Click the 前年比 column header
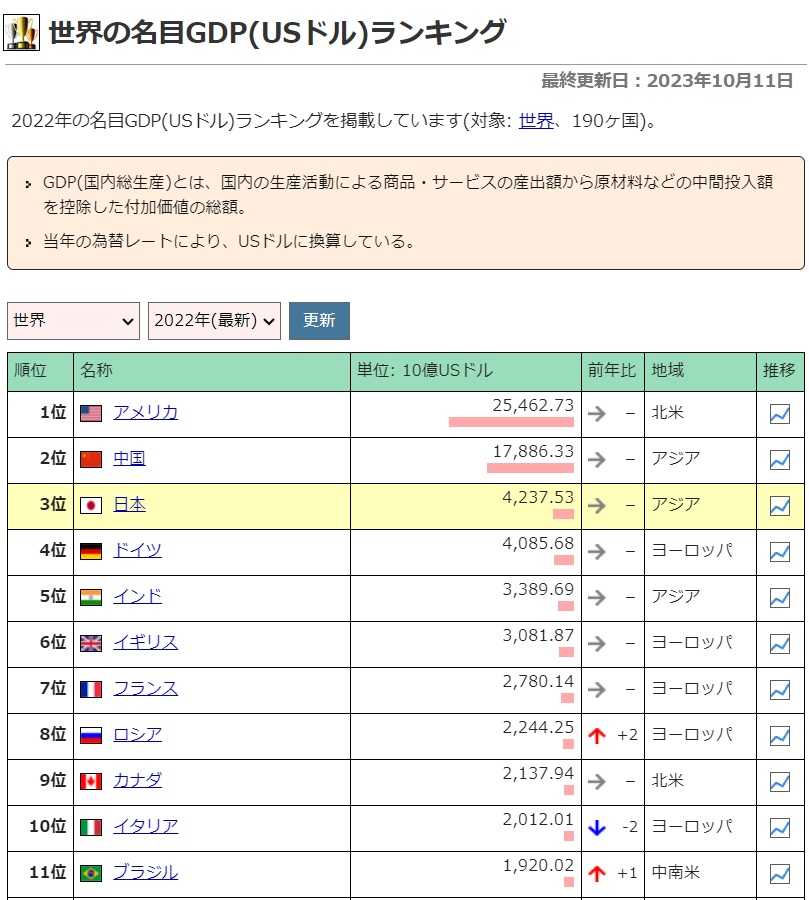809x900 pixels. click(x=611, y=371)
